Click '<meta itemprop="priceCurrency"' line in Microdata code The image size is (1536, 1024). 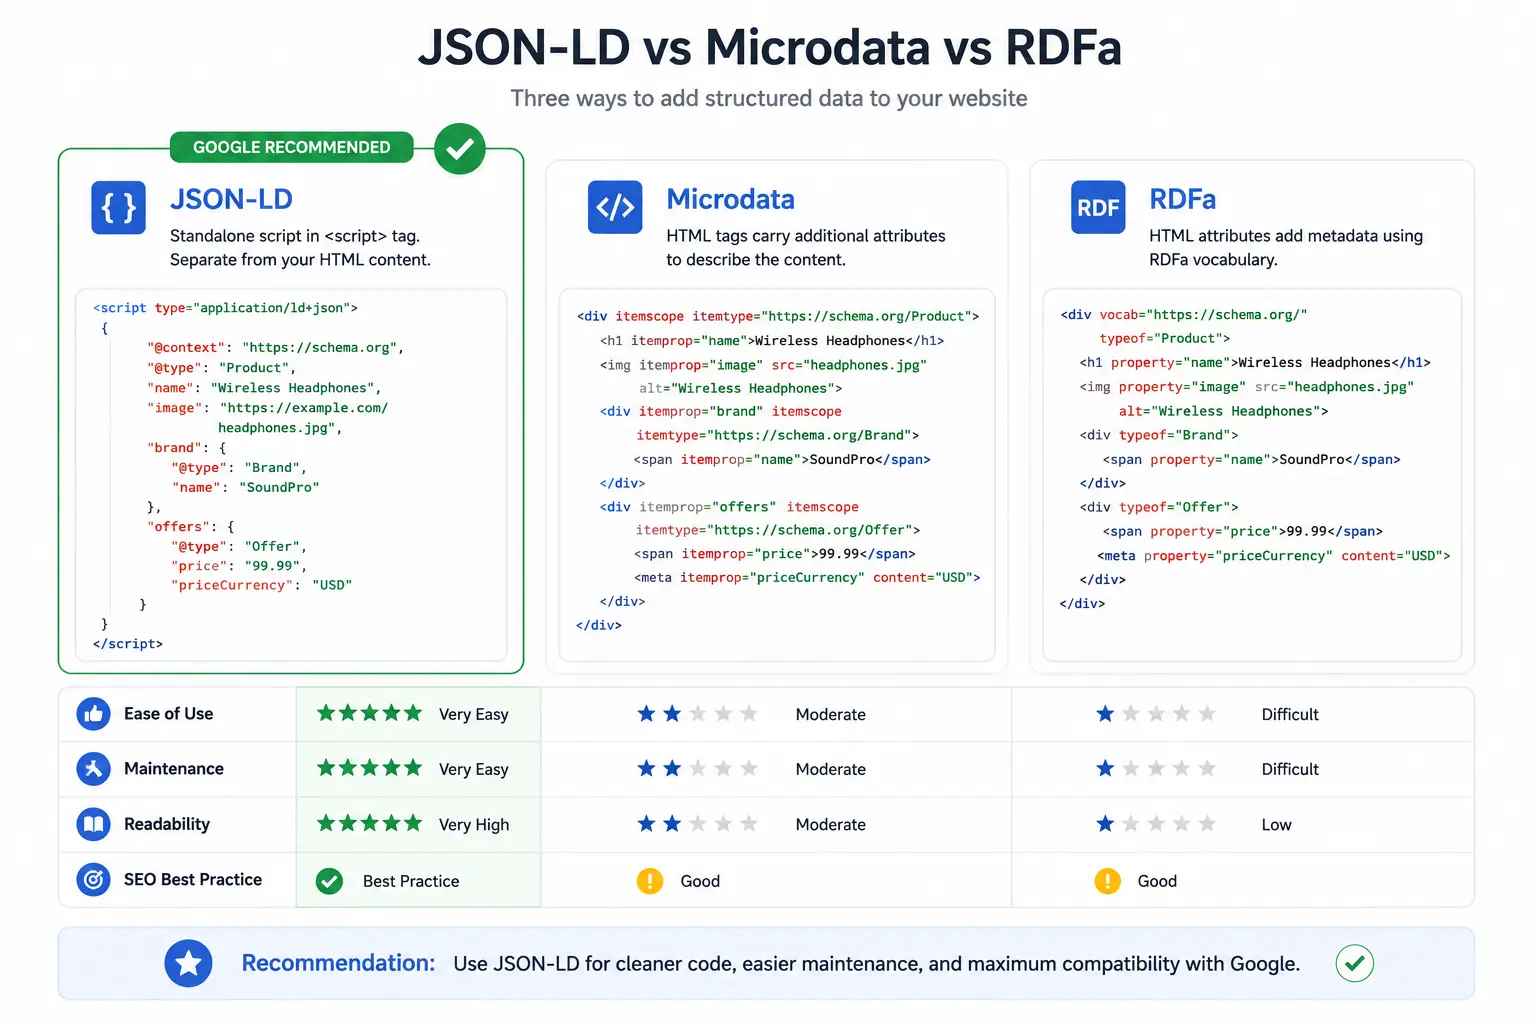click(x=807, y=578)
